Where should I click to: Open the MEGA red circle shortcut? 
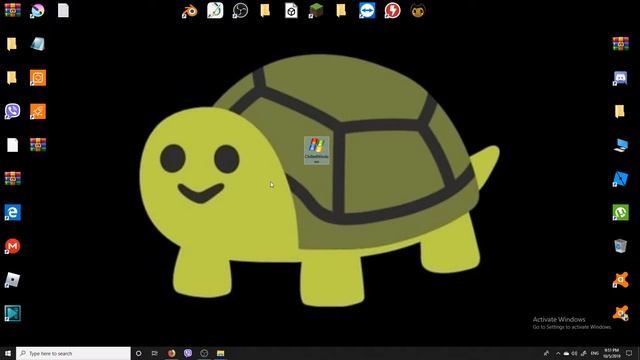click(x=13, y=246)
